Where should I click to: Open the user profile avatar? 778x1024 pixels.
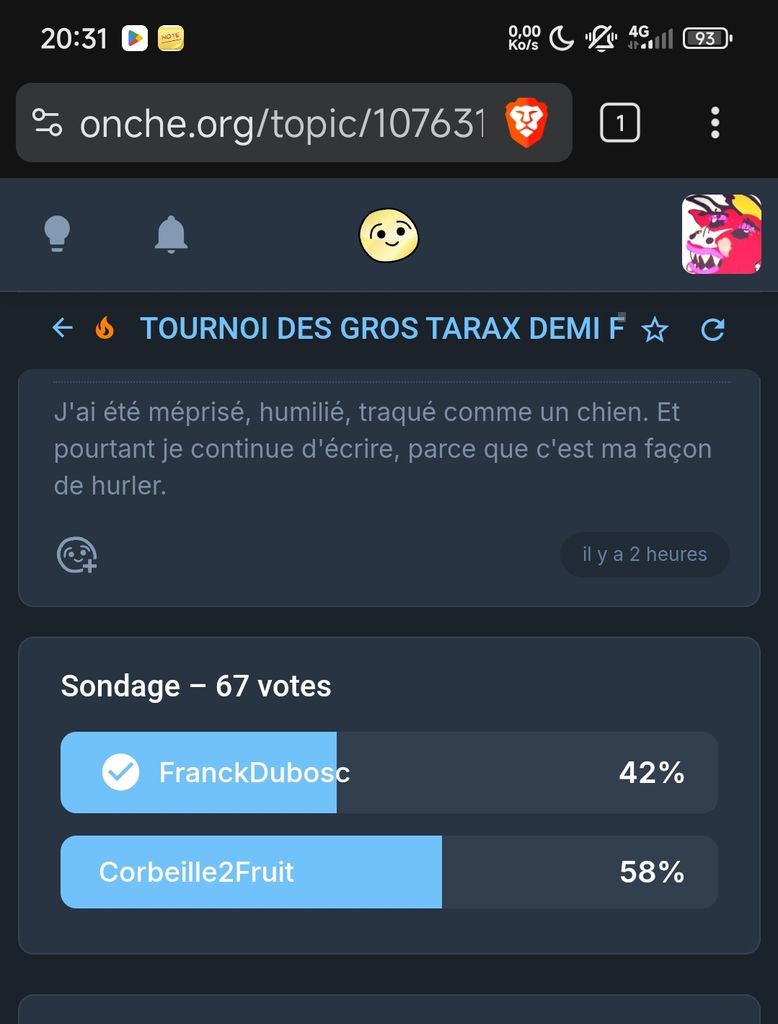(x=721, y=234)
